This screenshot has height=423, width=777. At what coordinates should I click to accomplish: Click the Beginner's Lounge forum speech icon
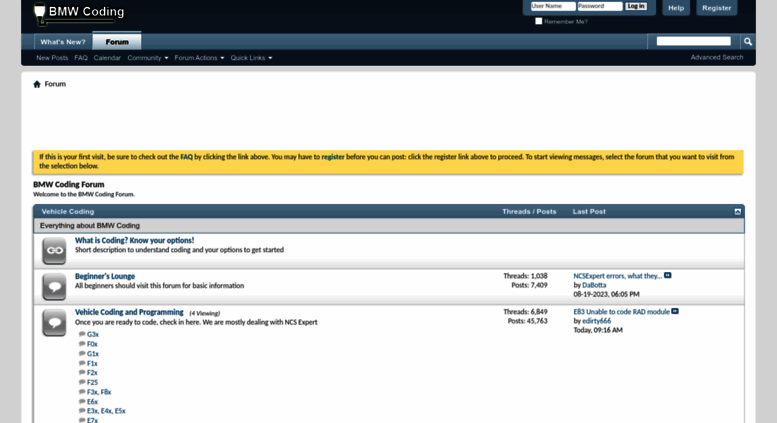[x=54, y=287]
